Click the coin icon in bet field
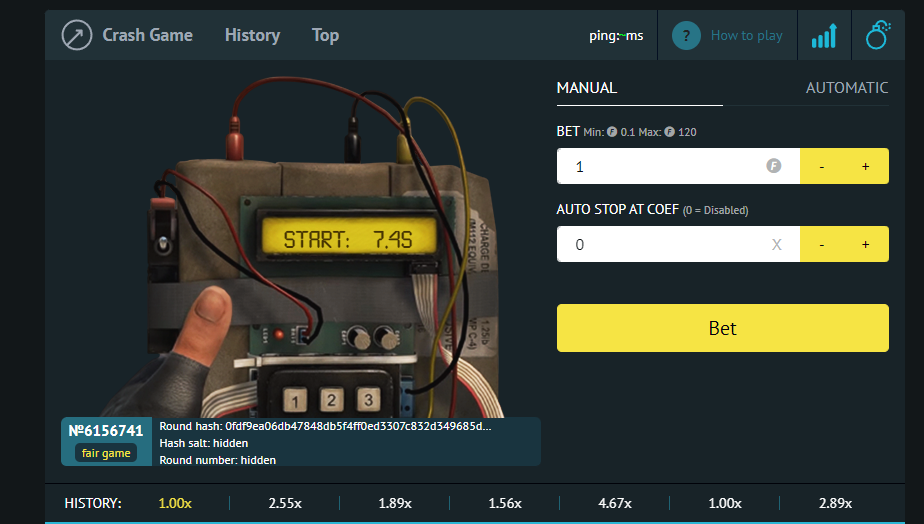This screenshot has height=524, width=924. click(773, 166)
